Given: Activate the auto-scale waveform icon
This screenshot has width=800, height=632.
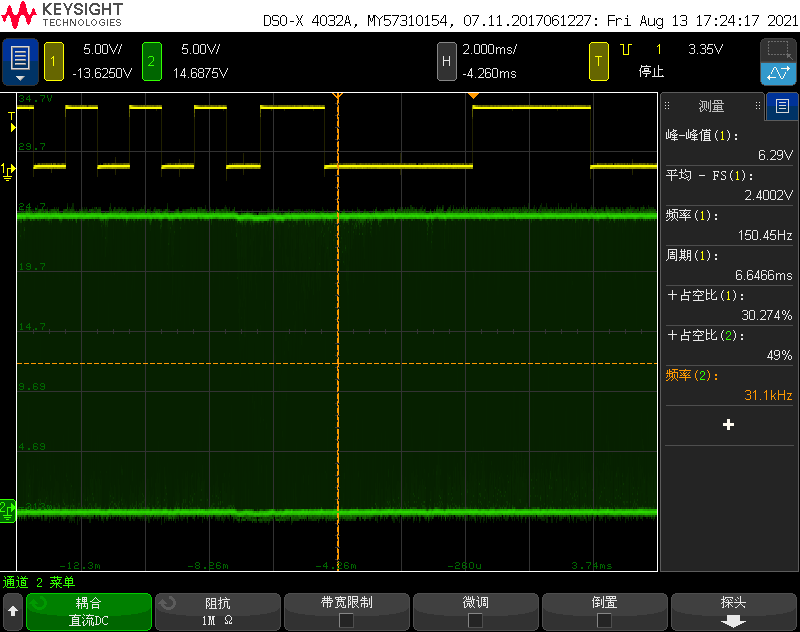Looking at the screenshot, I should pos(778,73).
